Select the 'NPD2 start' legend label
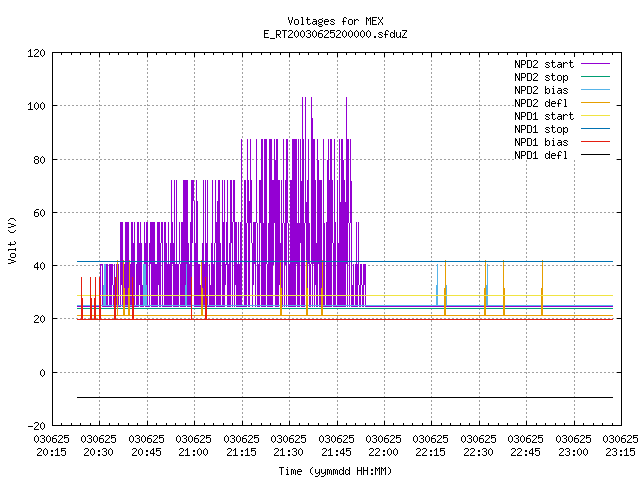This screenshot has width=640, height=480. (x=544, y=64)
